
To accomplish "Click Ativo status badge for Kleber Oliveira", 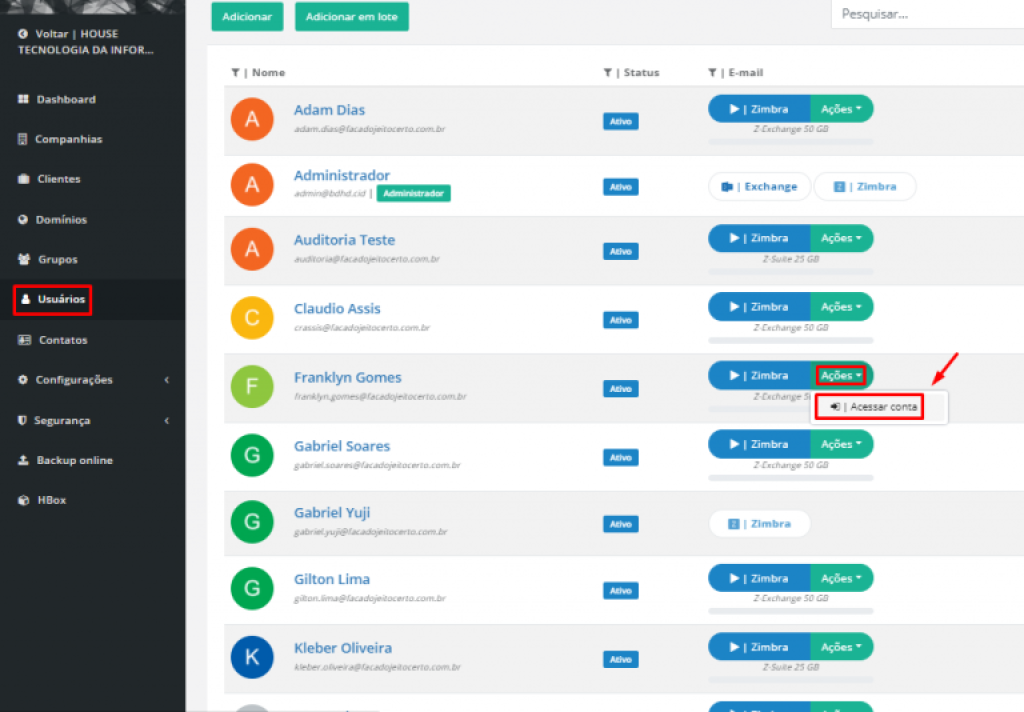I will point(620,660).
